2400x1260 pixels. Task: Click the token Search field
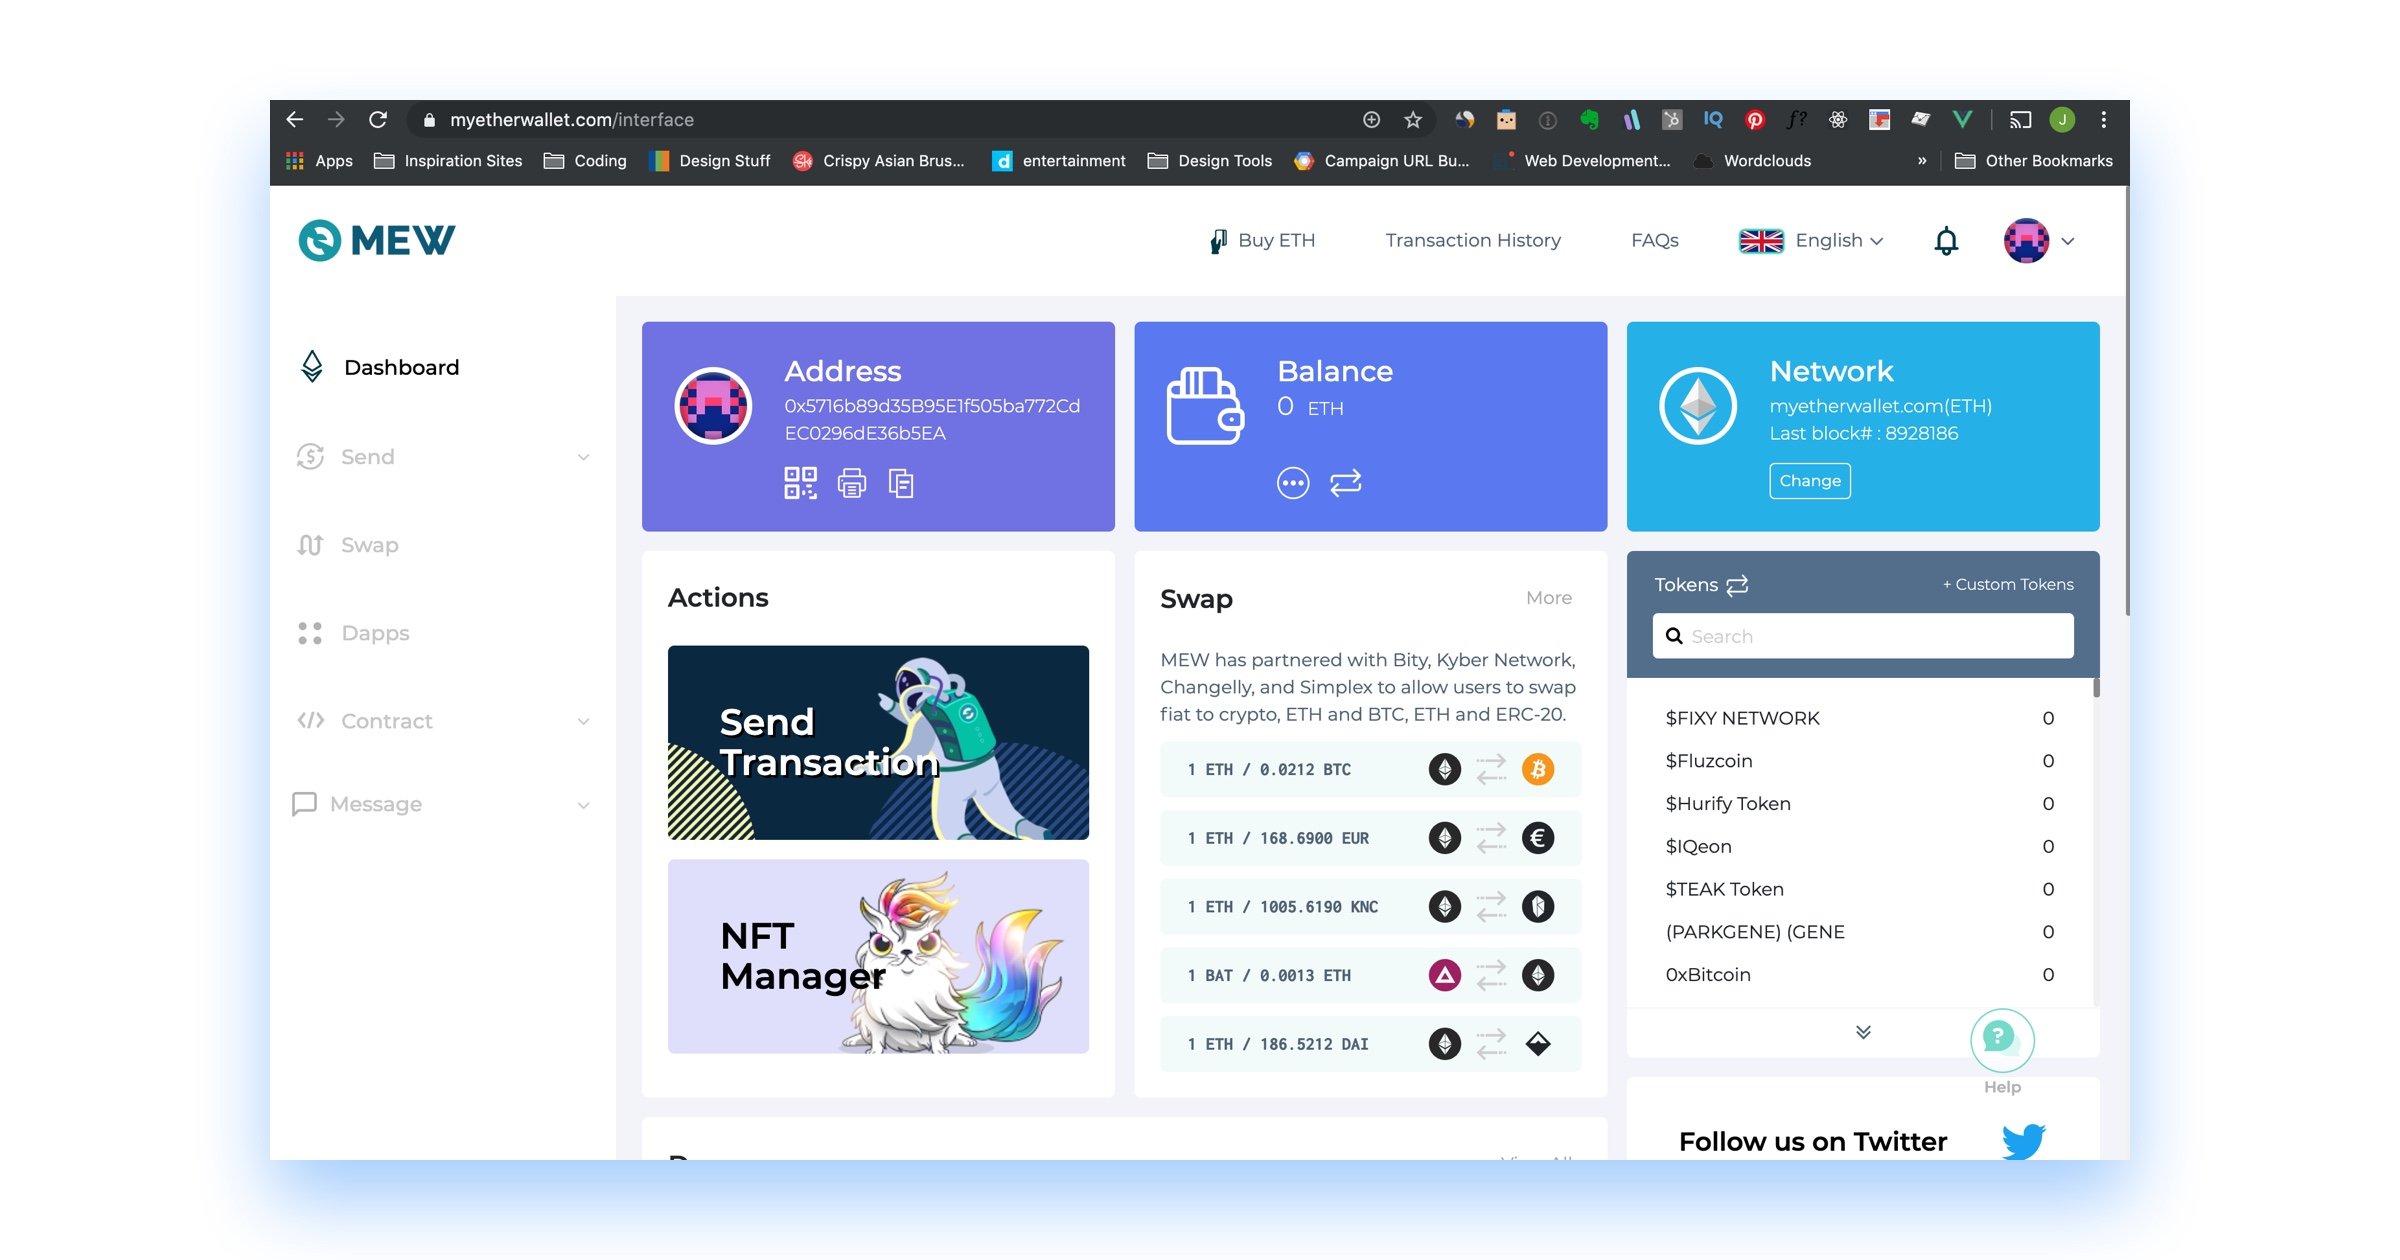(x=1863, y=636)
